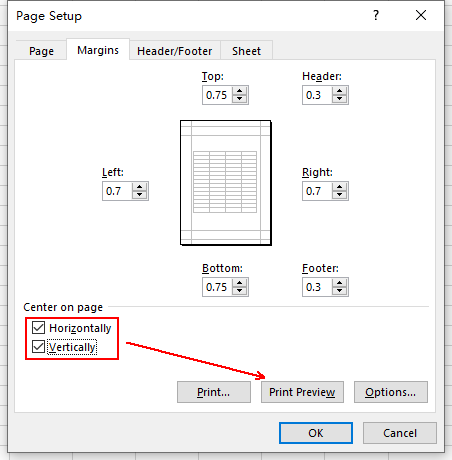Image resolution: width=452 pixels, height=460 pixels.
Task: Open the Header/Footer tab
Action: (x=175, y=51)
